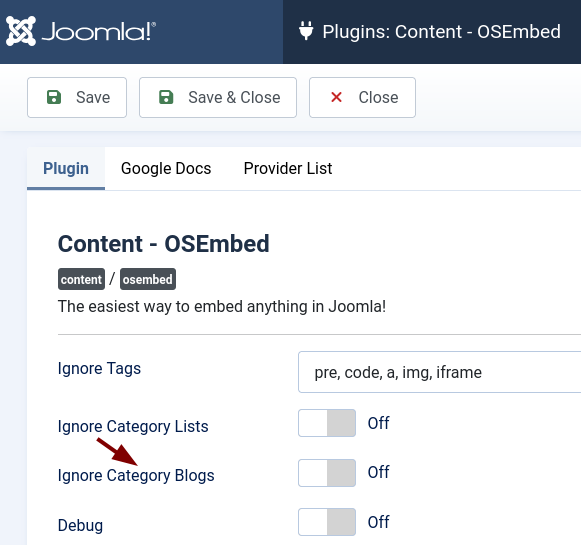The image size is (581, 545).
Task: Click the green floppy icon on Save
Action: tap(54, 97)
